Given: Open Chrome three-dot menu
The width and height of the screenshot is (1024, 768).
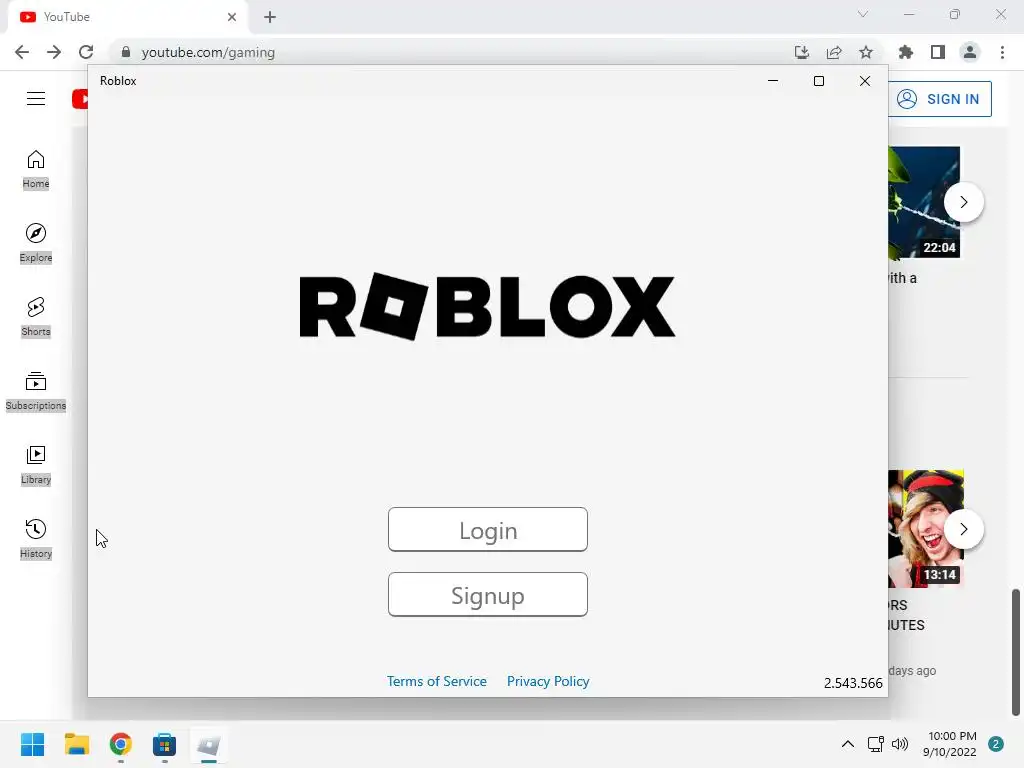Looking at the screenshot, I should tap(1002, 52).
